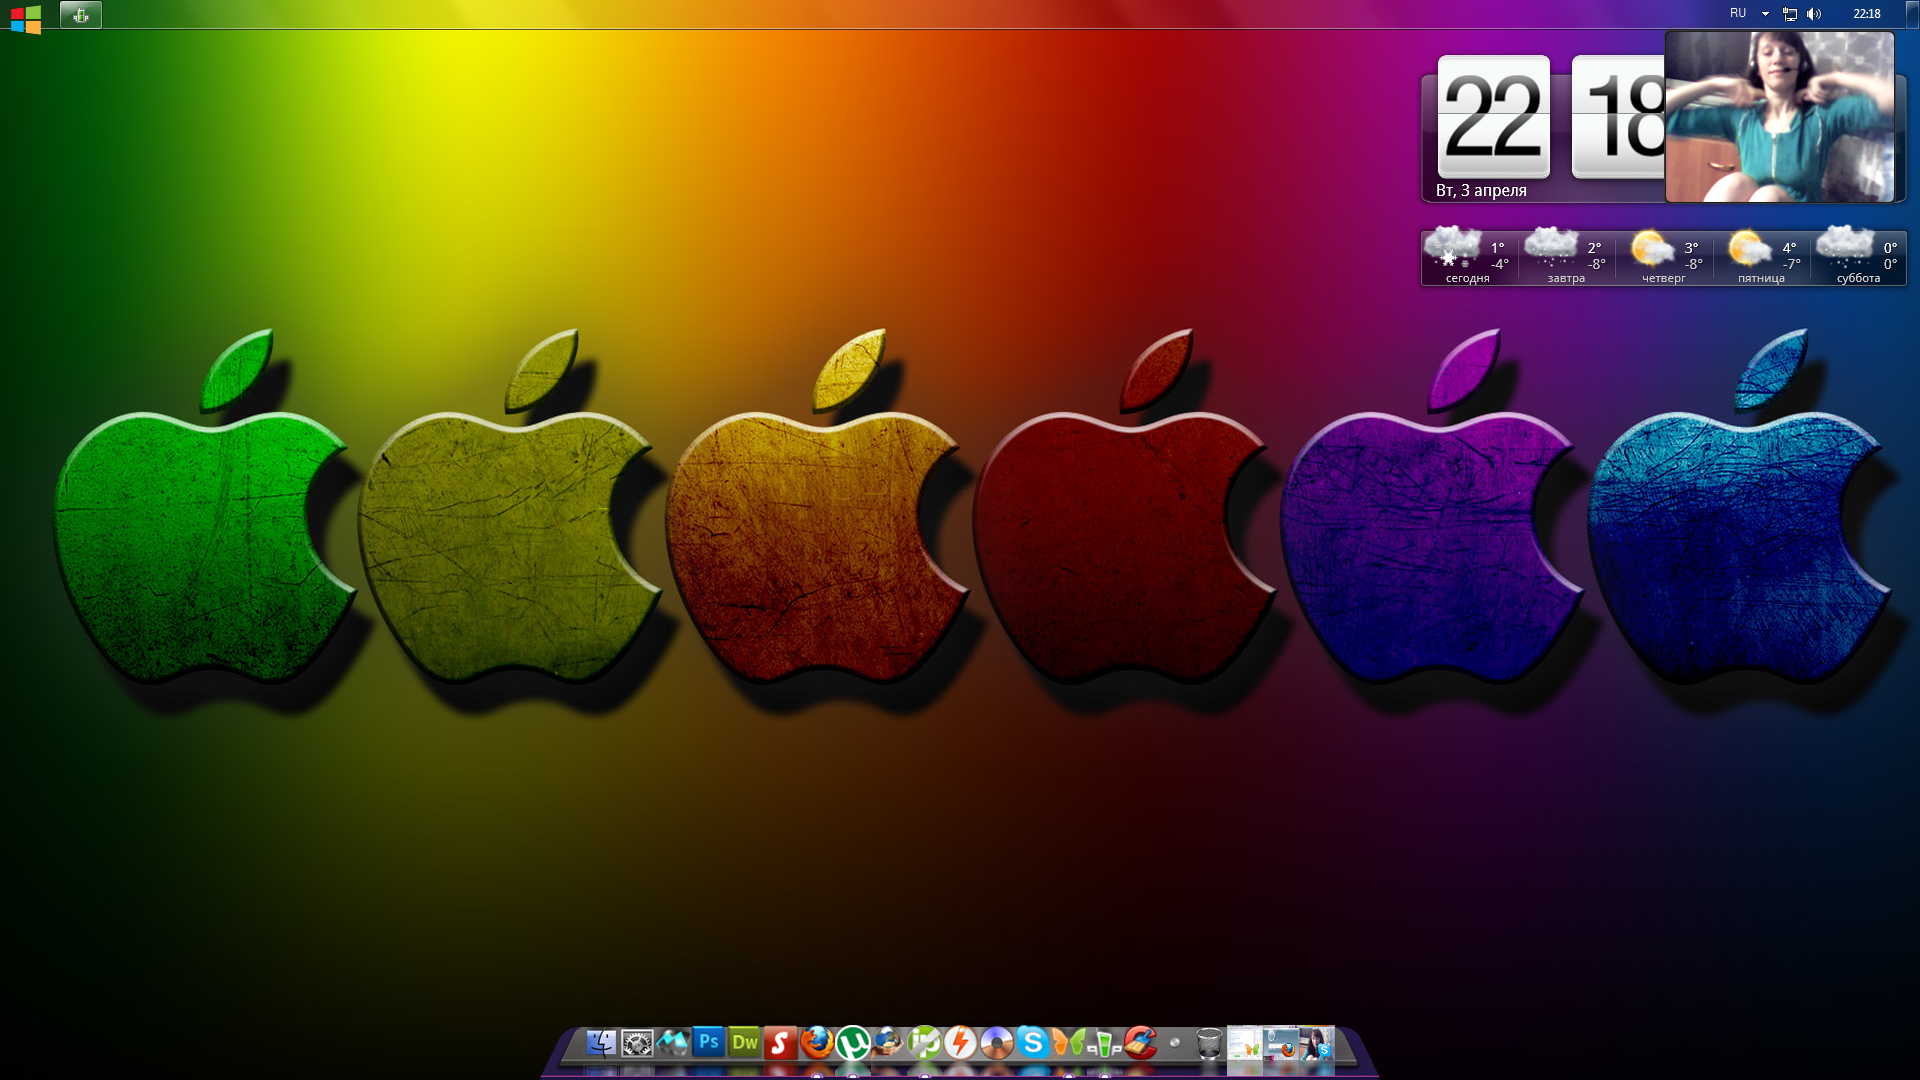This screenshot has width=1920, height=1080.
Task: Click the Windows Start logo
Action: click(26, 17)
